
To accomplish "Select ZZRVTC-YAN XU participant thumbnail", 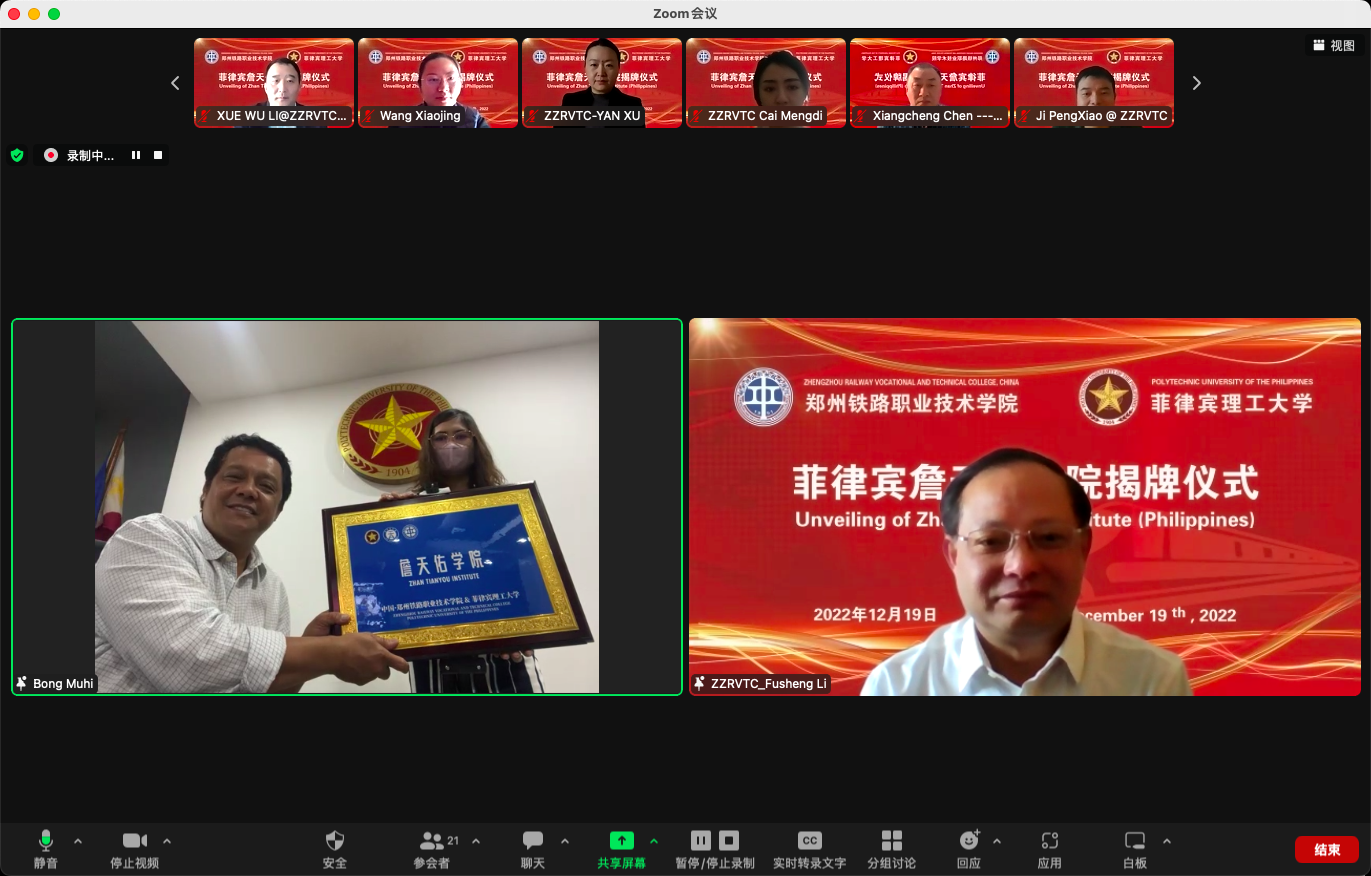I will click(x=602, y=83).
